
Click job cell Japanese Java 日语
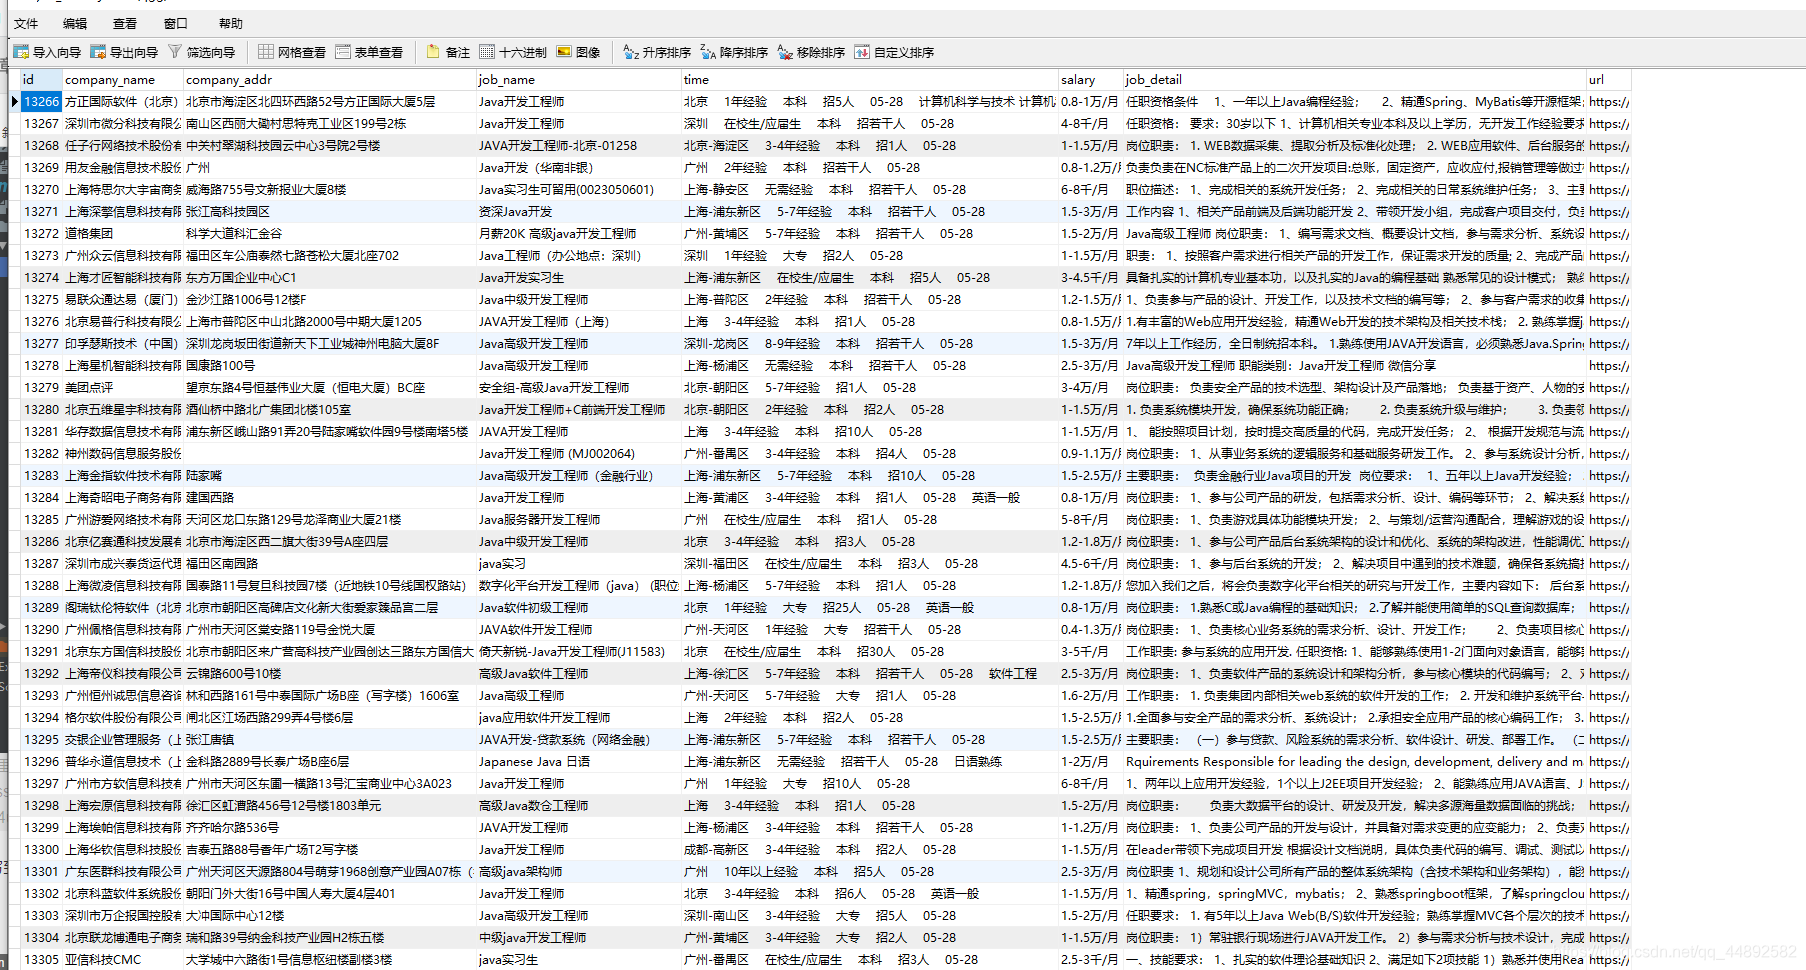coord(578,761)
